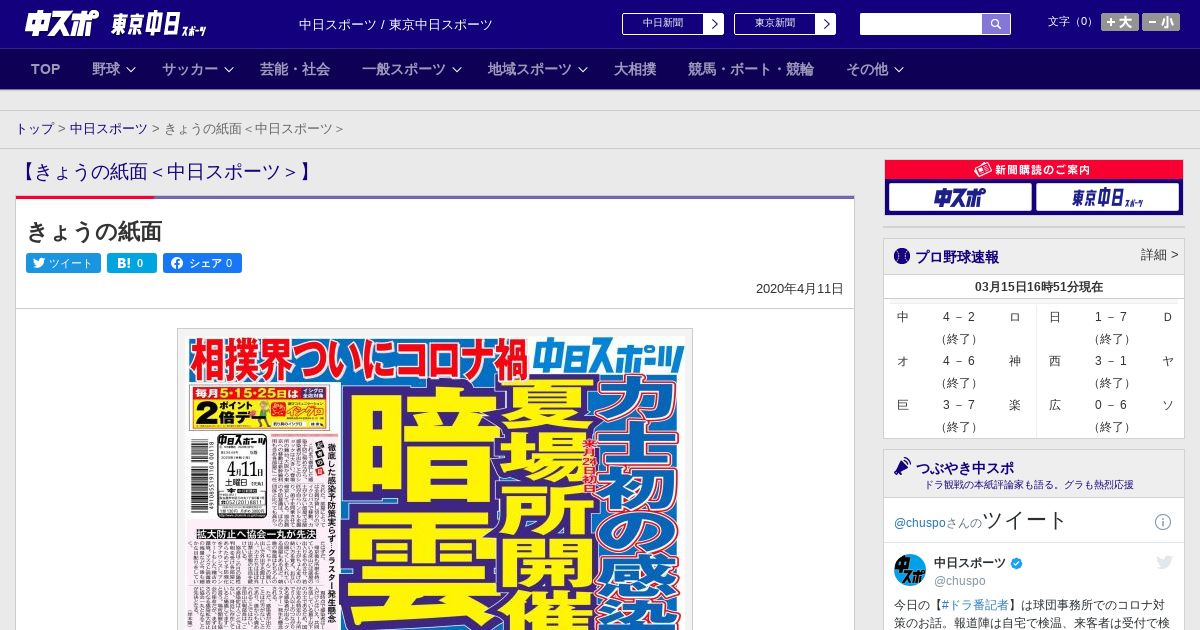Click the Chunichi Sports site logo
1200x630 pixels.
click(62, 23)
